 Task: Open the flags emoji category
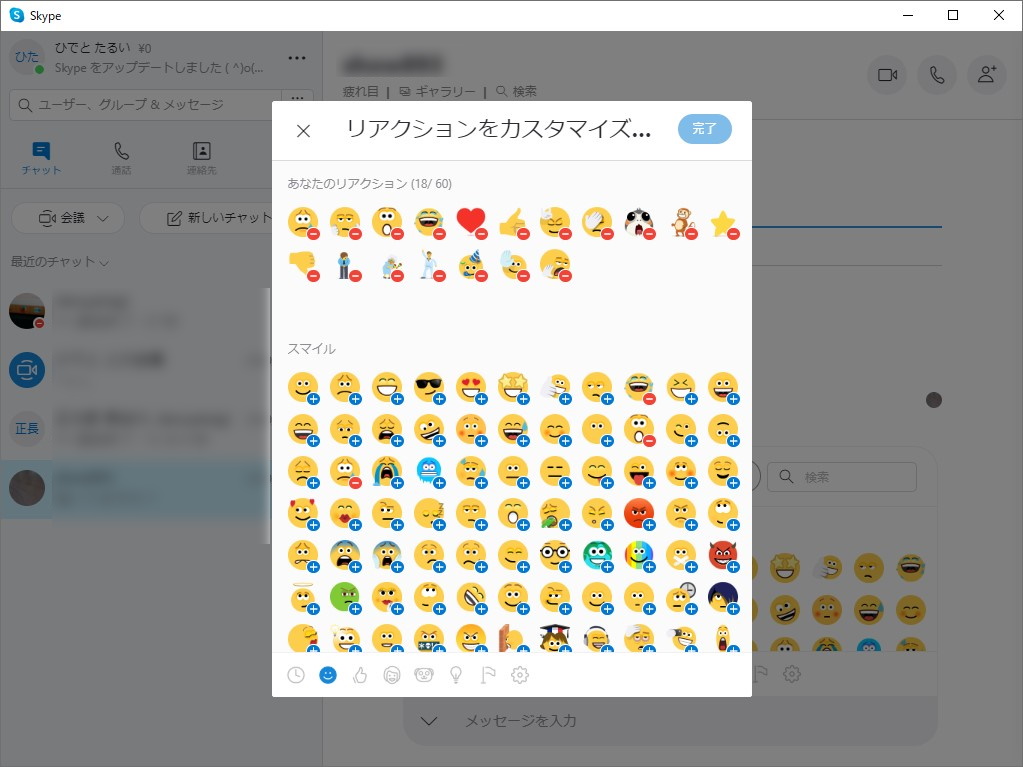click(x=488, y=675)
